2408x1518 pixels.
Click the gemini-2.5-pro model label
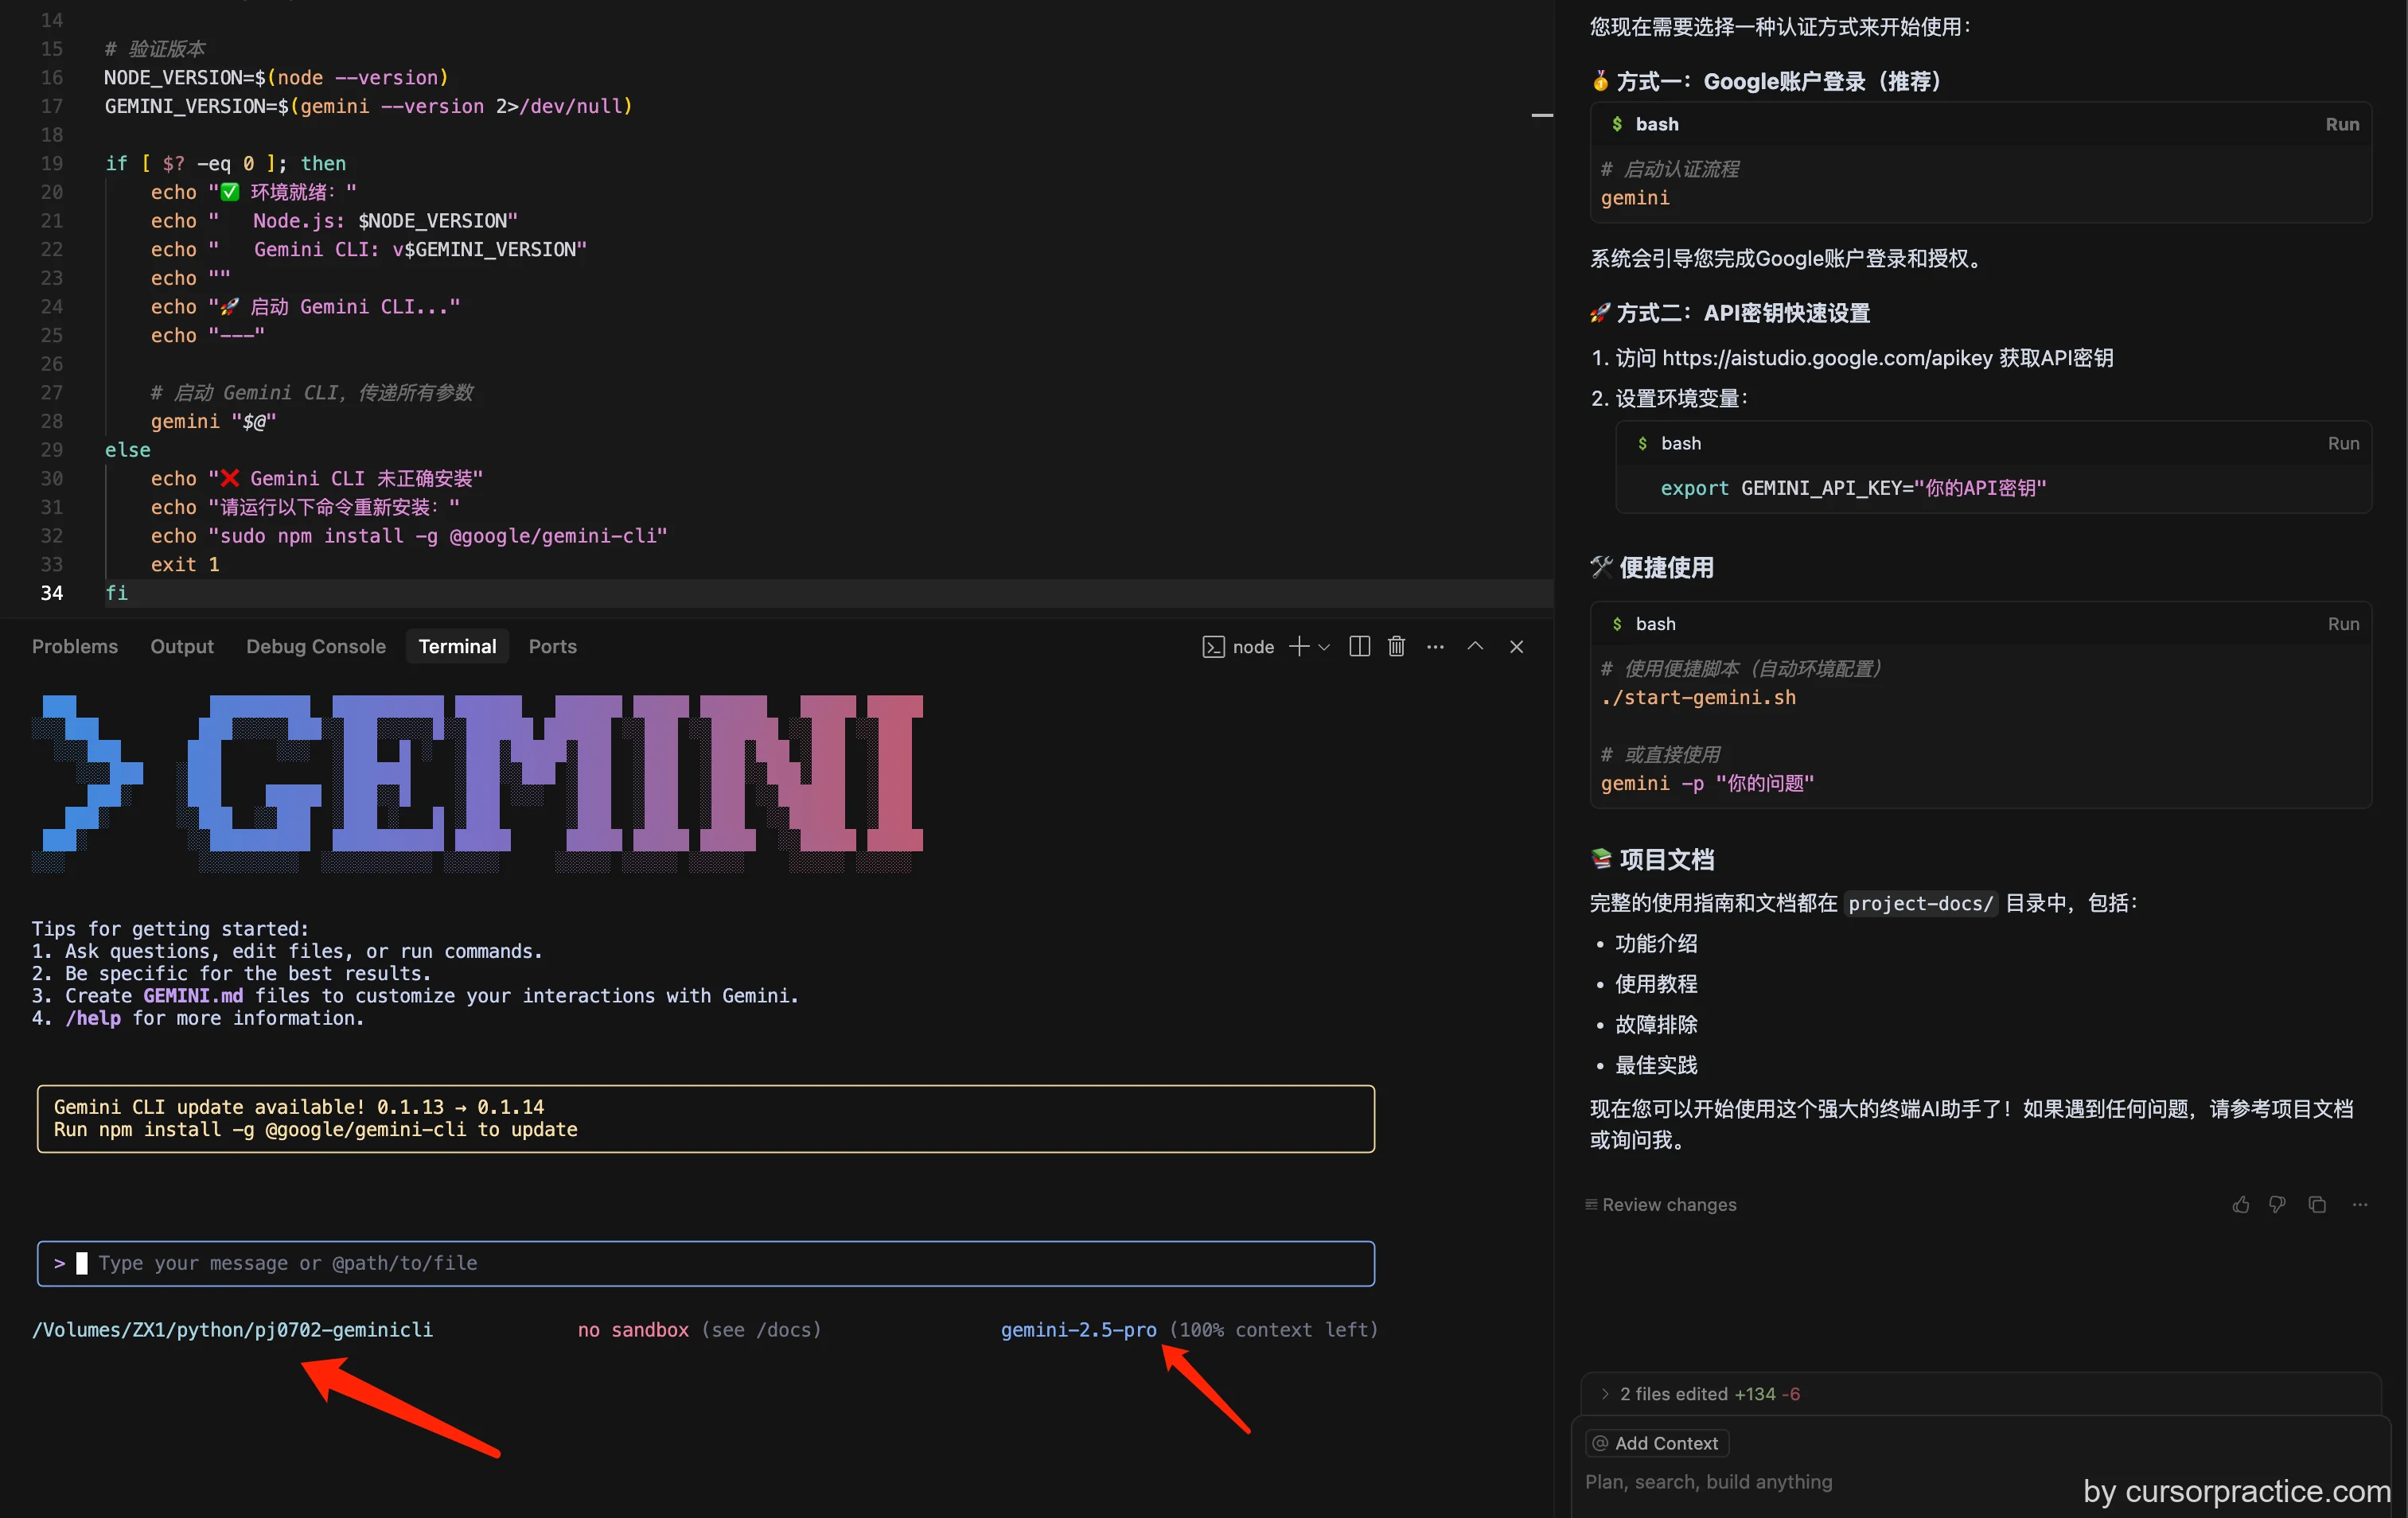[x=1078, y=1329]
